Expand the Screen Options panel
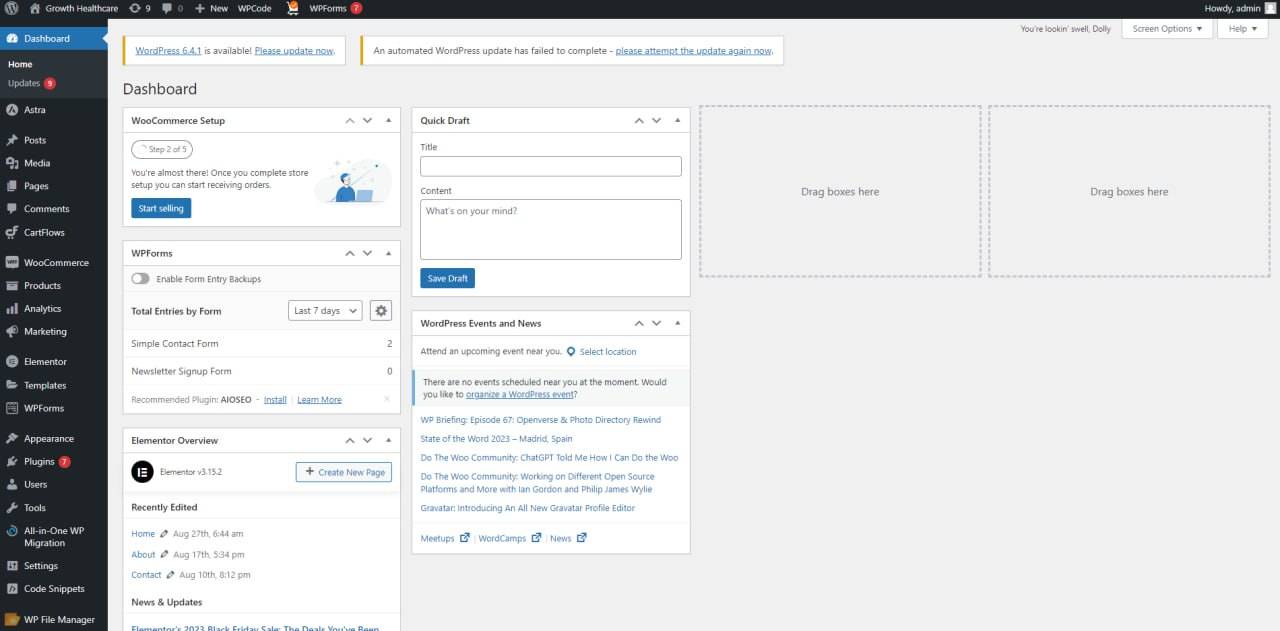Screen dimensions: 1280x631 1166,29
